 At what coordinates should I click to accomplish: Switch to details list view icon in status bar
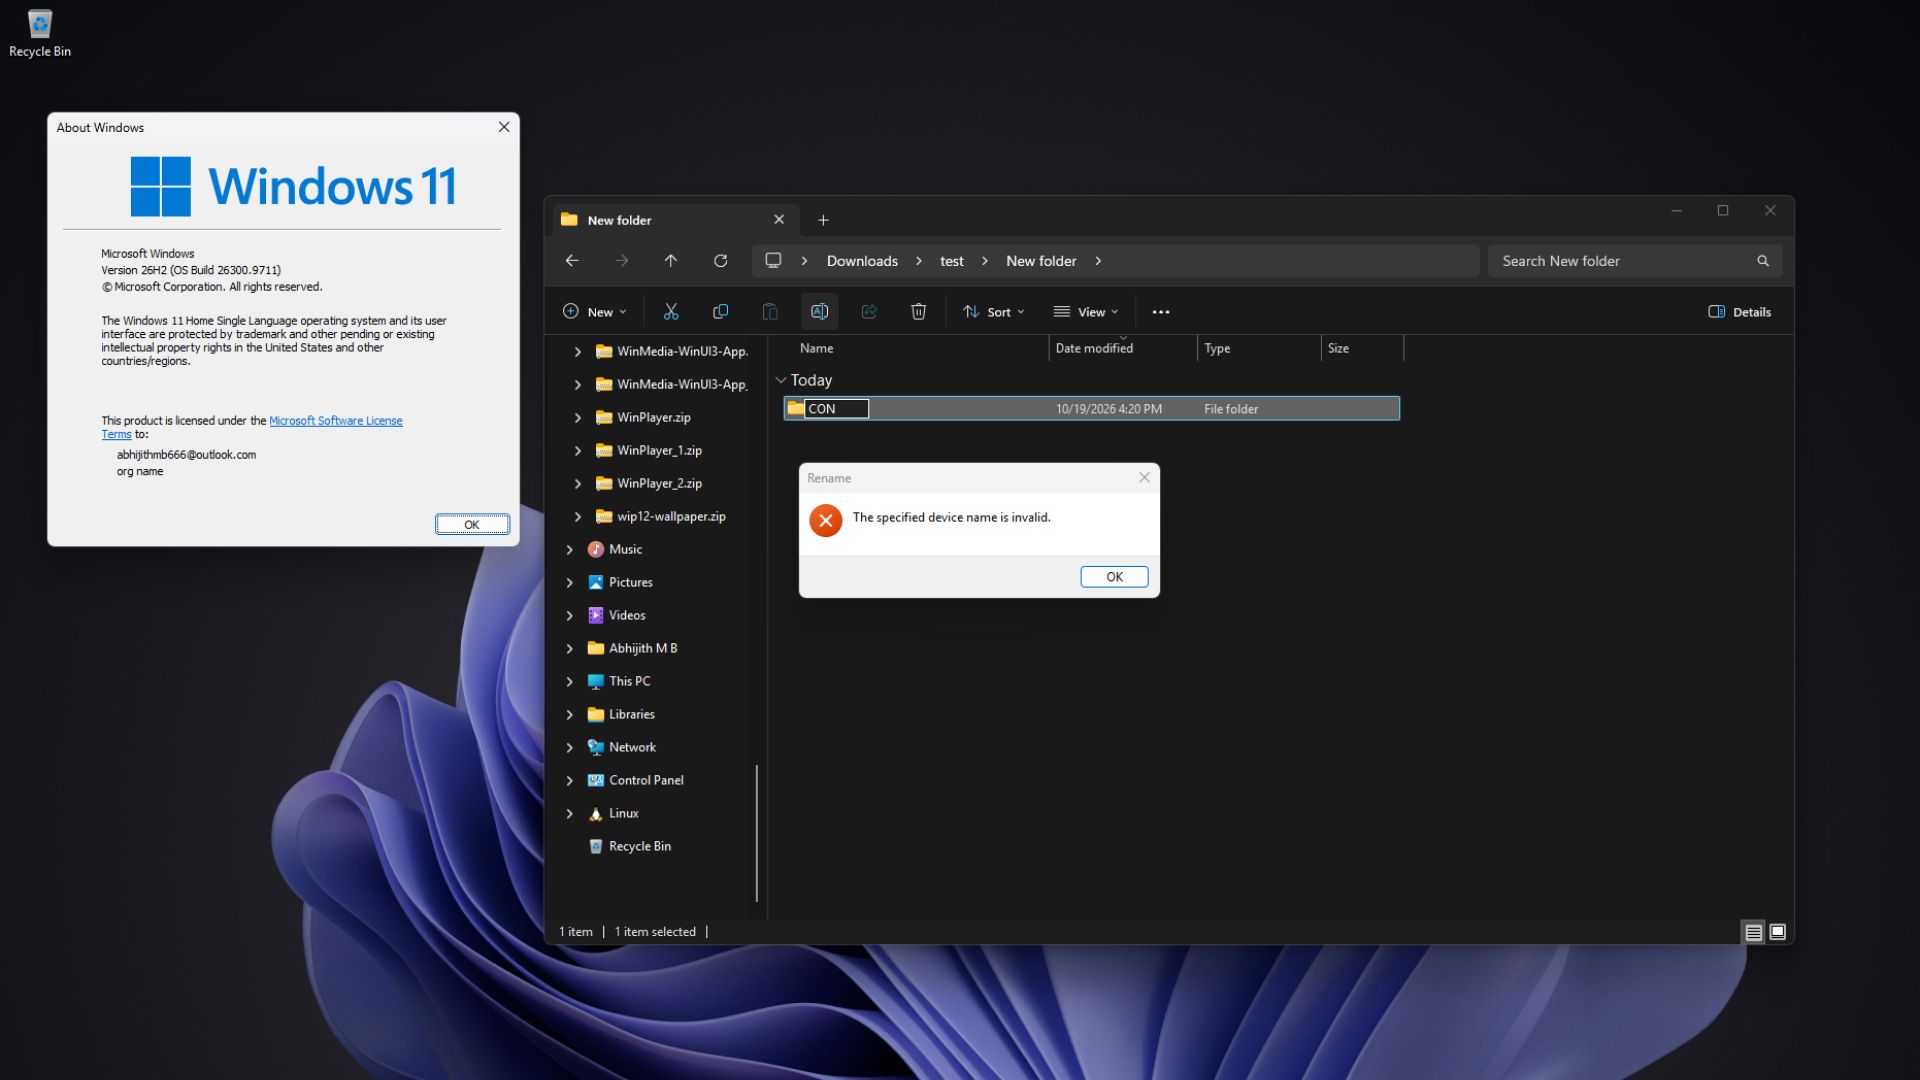coord(1753,932)
